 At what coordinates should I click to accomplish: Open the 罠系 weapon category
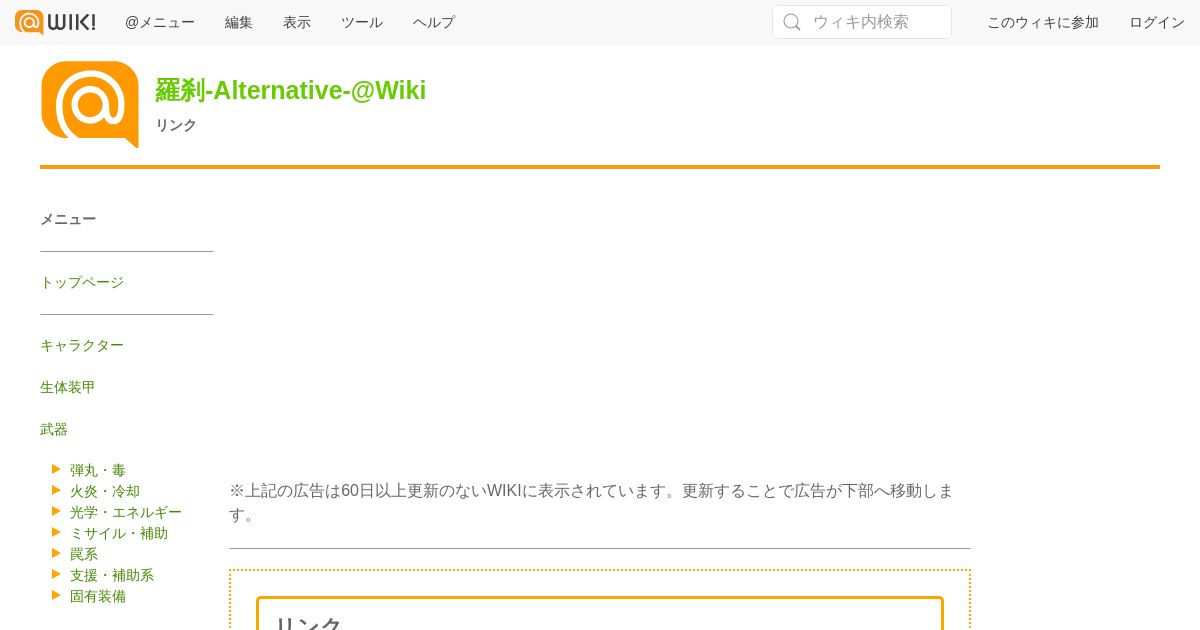coord(84,554)
